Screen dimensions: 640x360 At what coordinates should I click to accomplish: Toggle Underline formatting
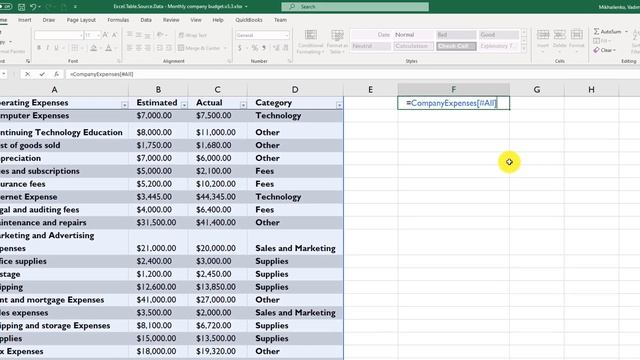pyautogui.click(x=57, y=48)
